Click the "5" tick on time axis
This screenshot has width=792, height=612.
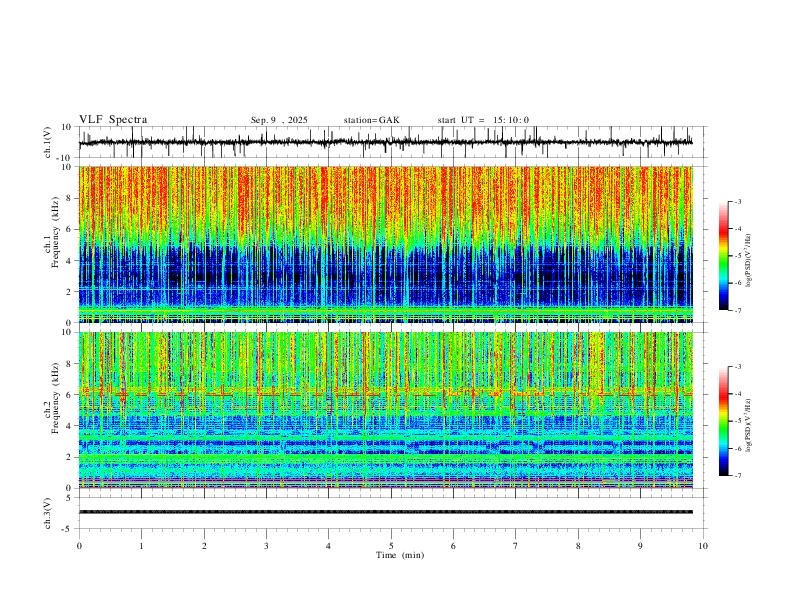point(391,546)
